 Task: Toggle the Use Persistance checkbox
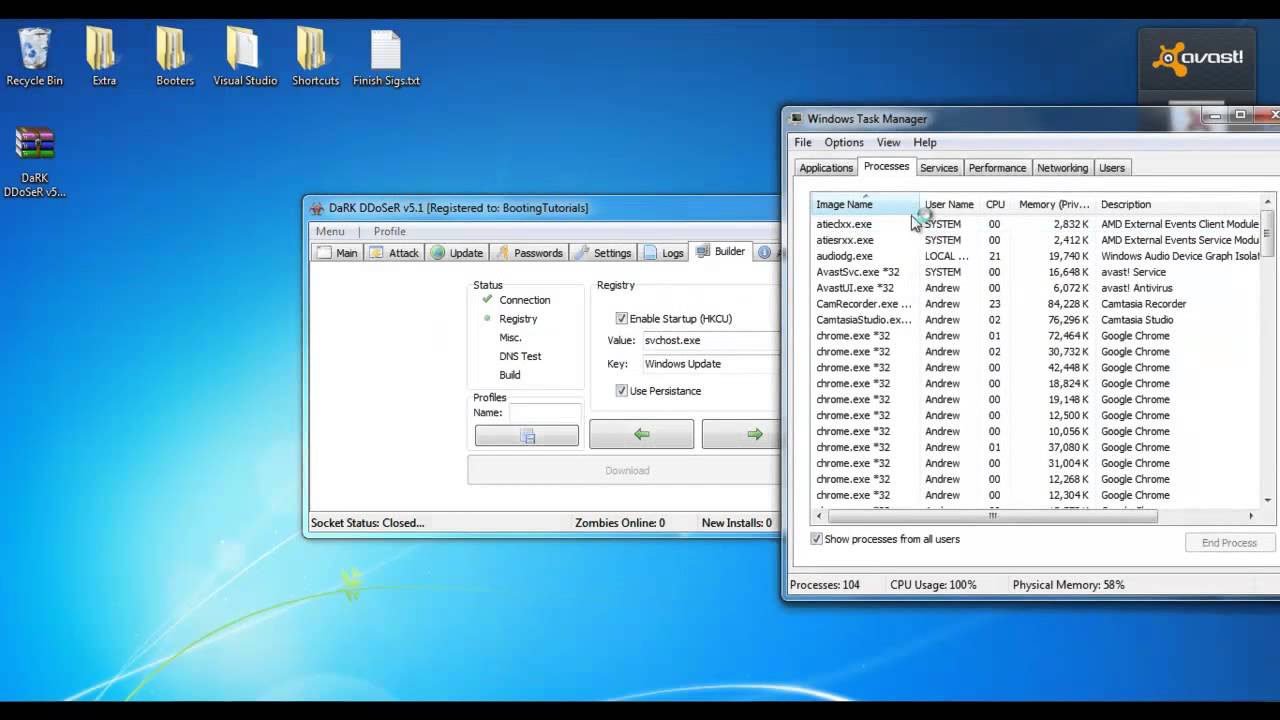622,390
